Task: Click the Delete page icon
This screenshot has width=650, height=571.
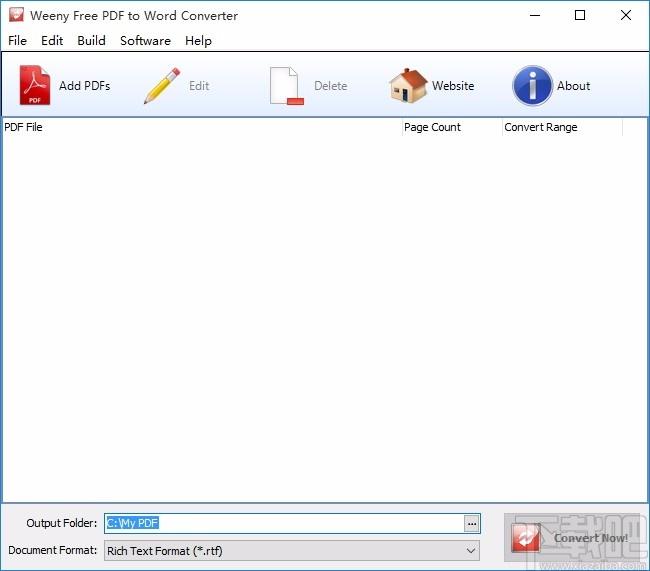Action: (x=286, y=86)
